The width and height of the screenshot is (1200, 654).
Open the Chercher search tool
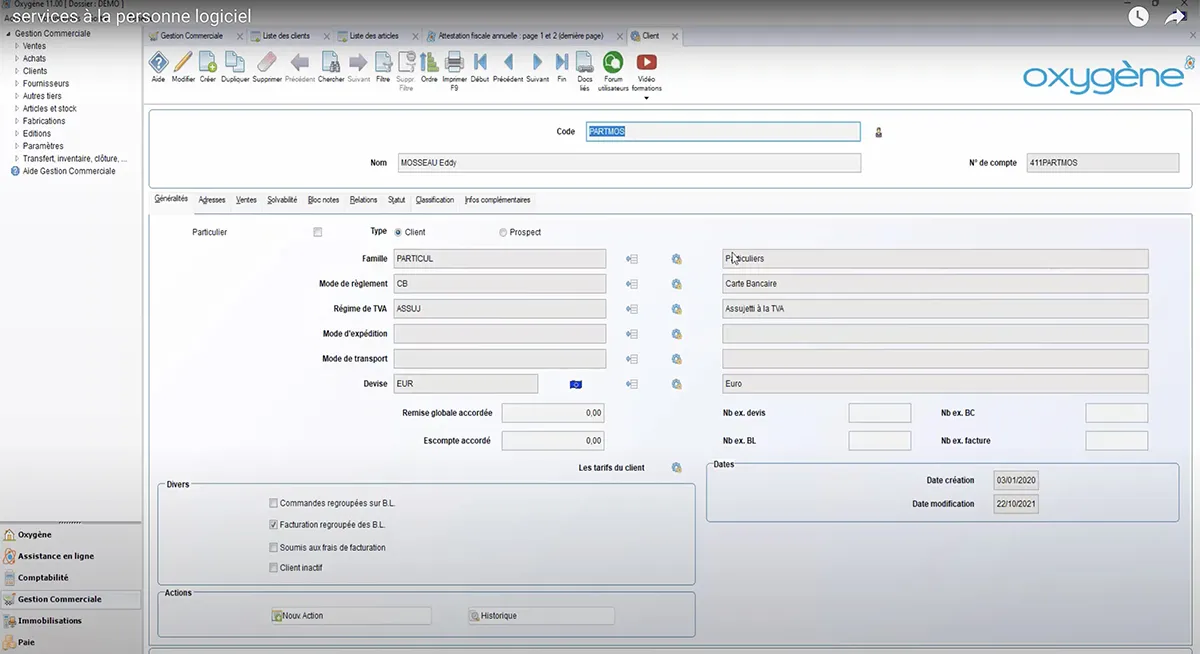pyautogui.click(x=331, y=63)
